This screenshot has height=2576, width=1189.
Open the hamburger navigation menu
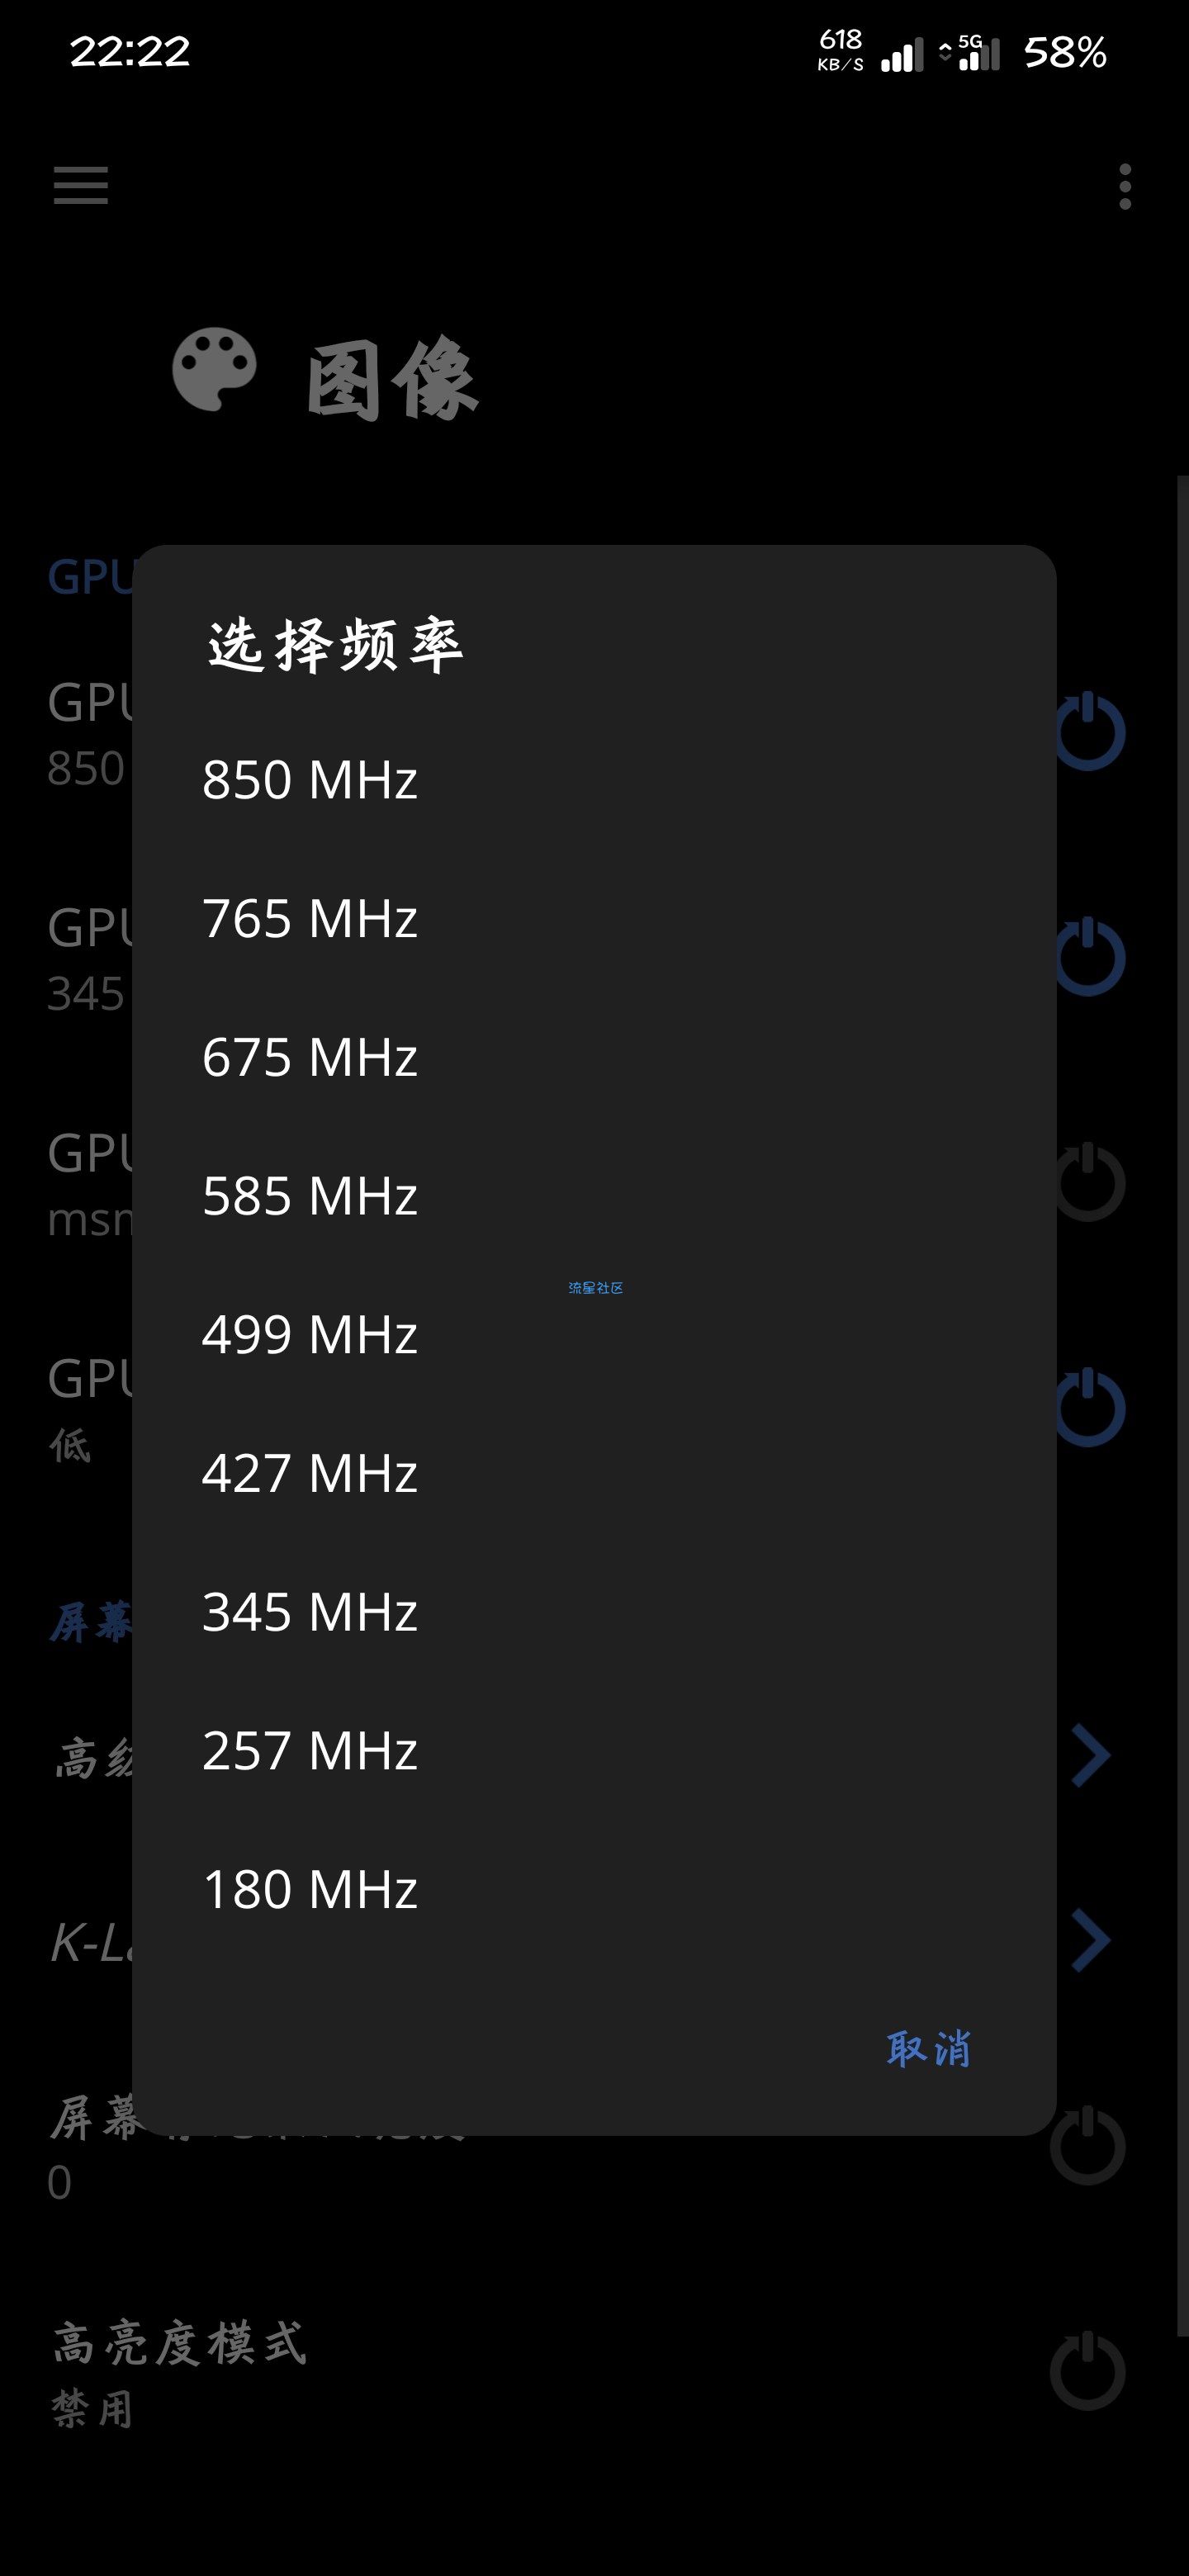[81, 186]
